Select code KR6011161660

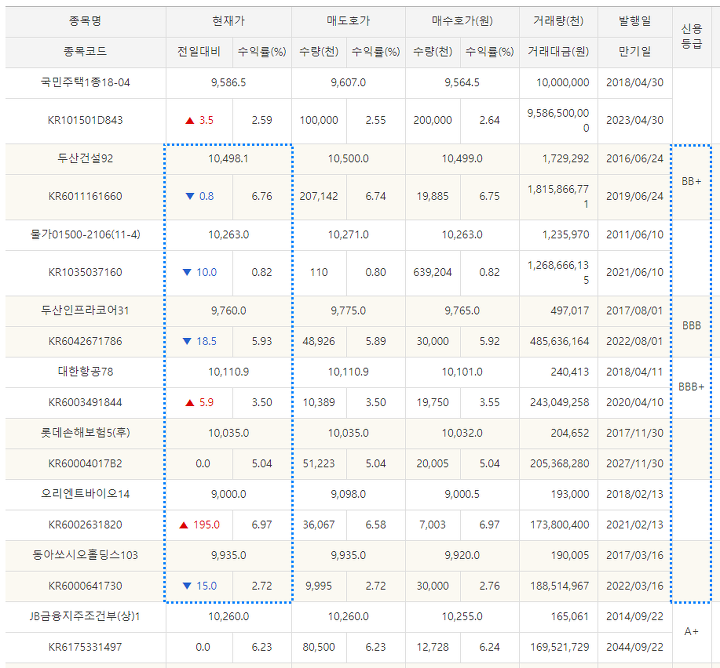[x=85, y=196]
